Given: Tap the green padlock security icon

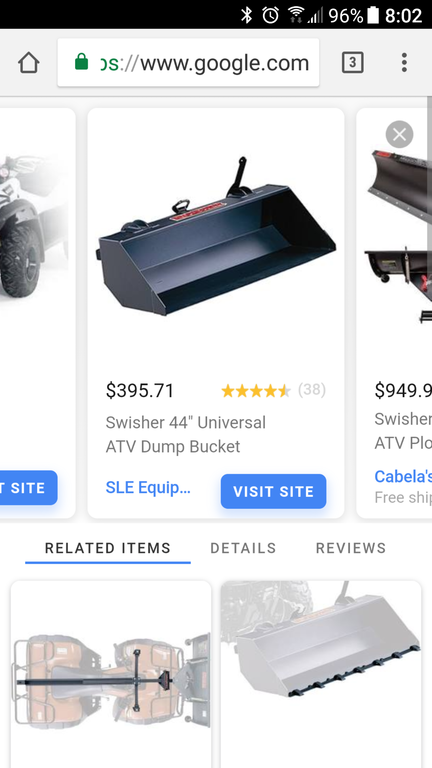Looking at the screenshot, I should pyautogui.click(x=81, y=62).
